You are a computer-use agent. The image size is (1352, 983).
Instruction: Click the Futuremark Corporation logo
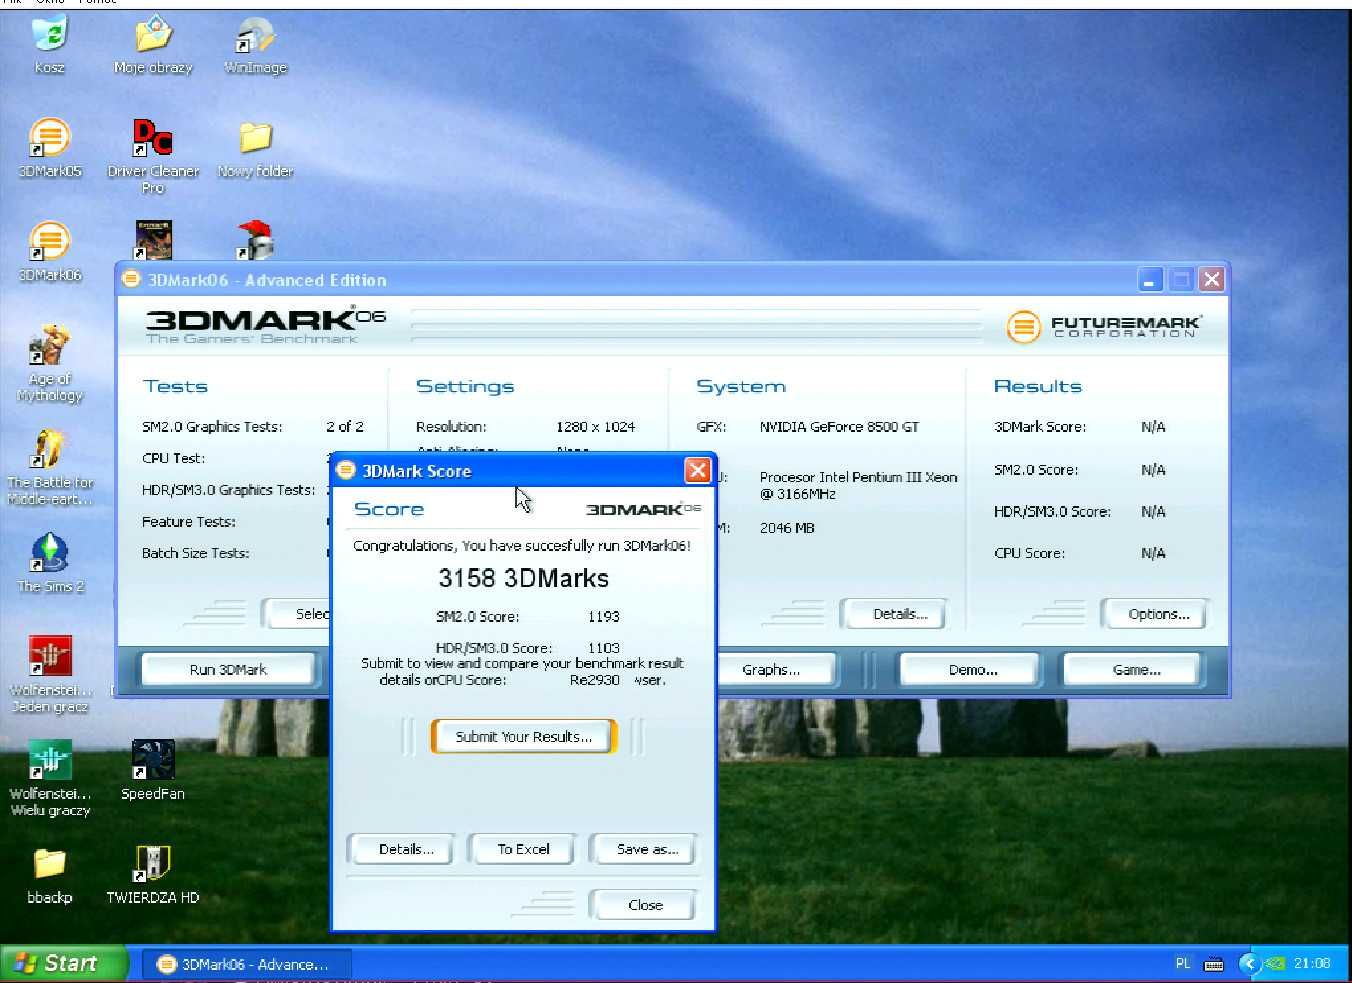coord(1104,326)
